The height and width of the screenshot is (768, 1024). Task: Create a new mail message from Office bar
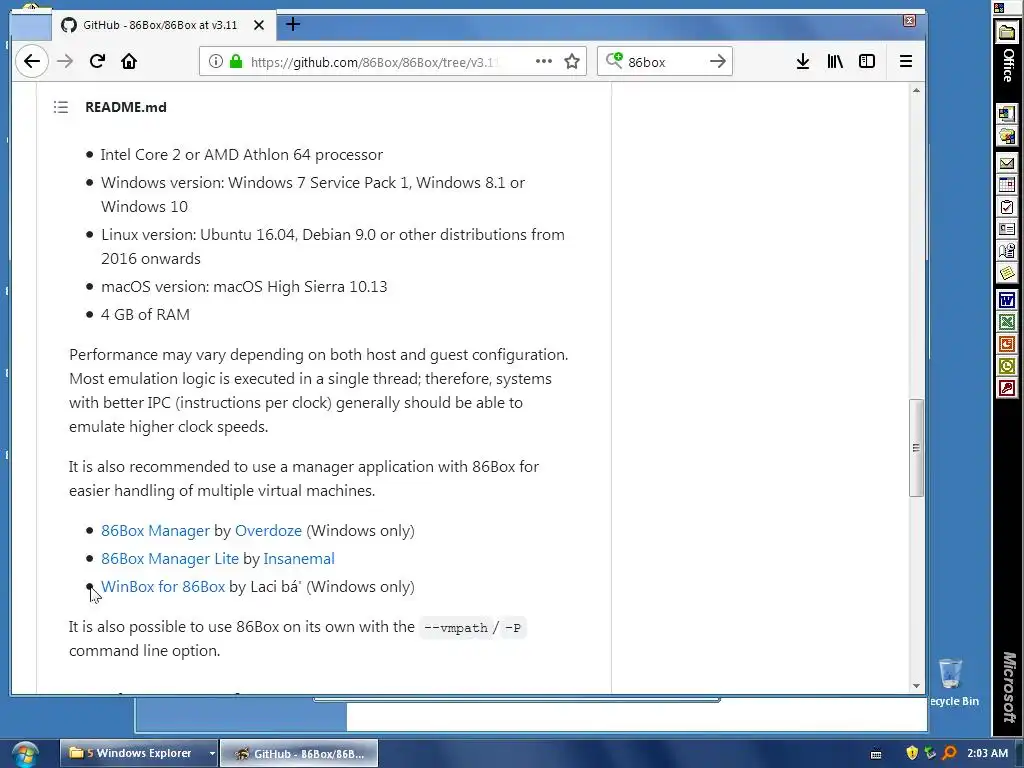(x=1006, y=163)
